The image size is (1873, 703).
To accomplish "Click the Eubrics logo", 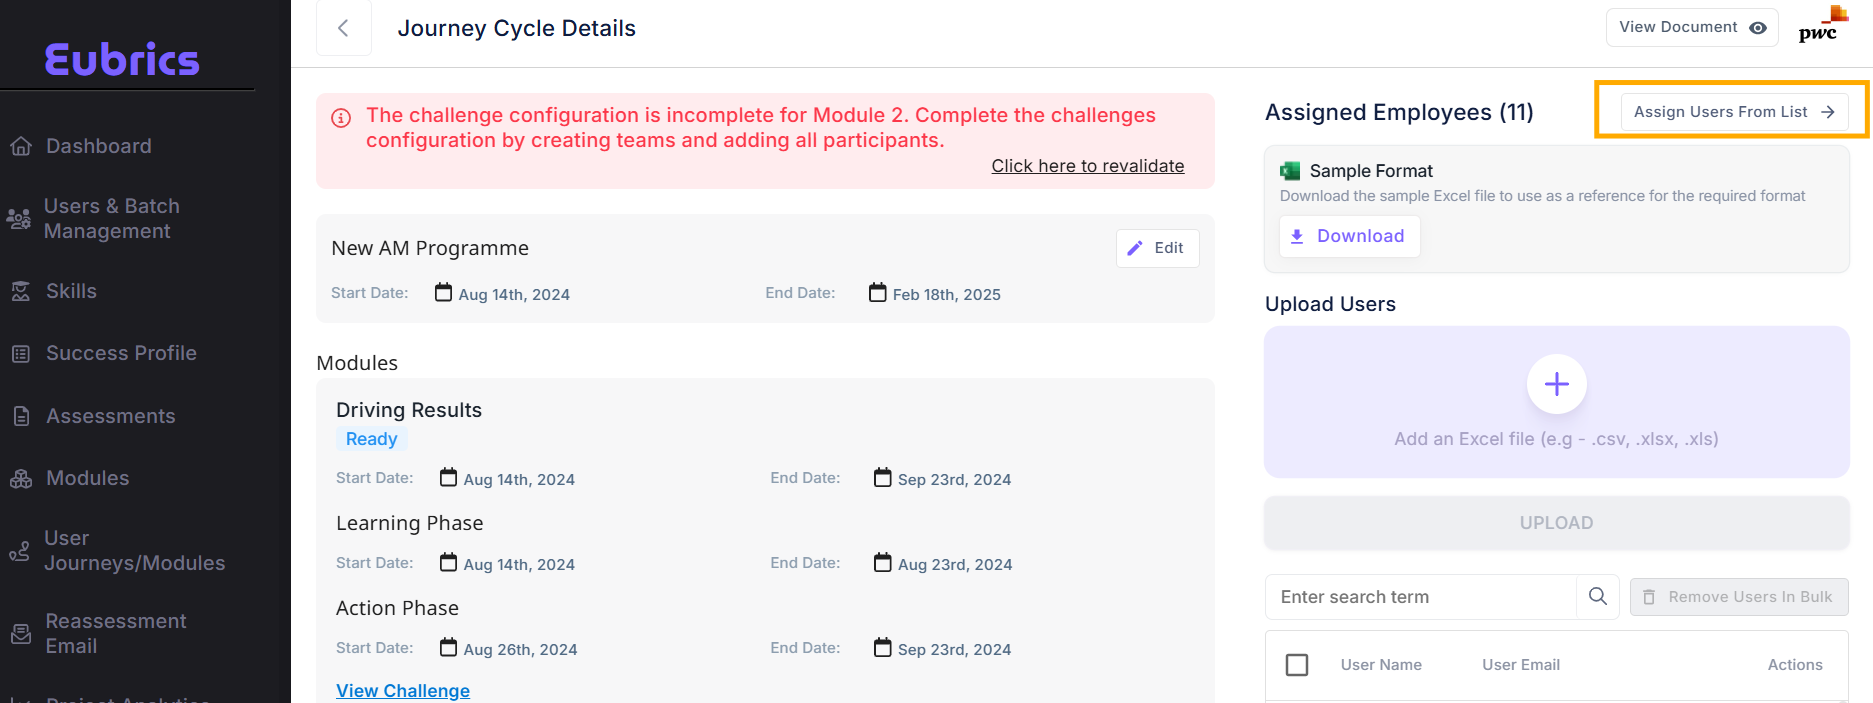I will point(122,60).
